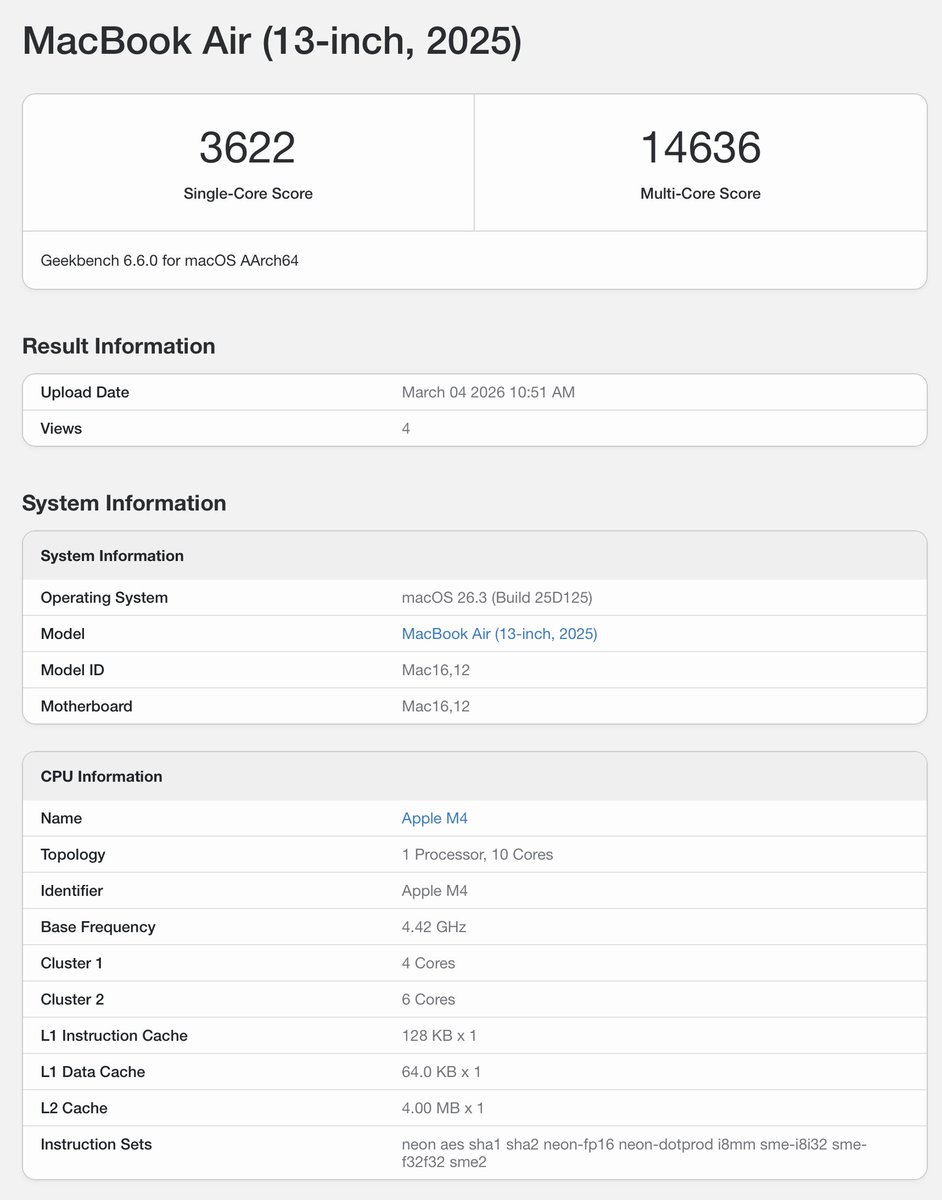The image size is (942, 1200).
Task: Select the 128 KB x 1 value
Action: pos(441,1035)
